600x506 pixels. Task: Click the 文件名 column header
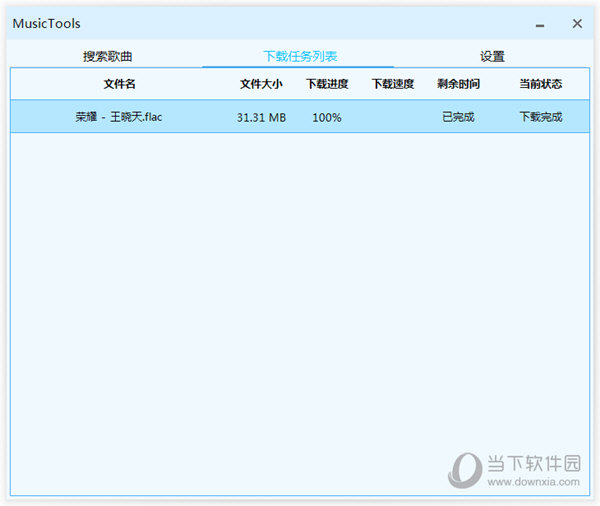(119, 84)
